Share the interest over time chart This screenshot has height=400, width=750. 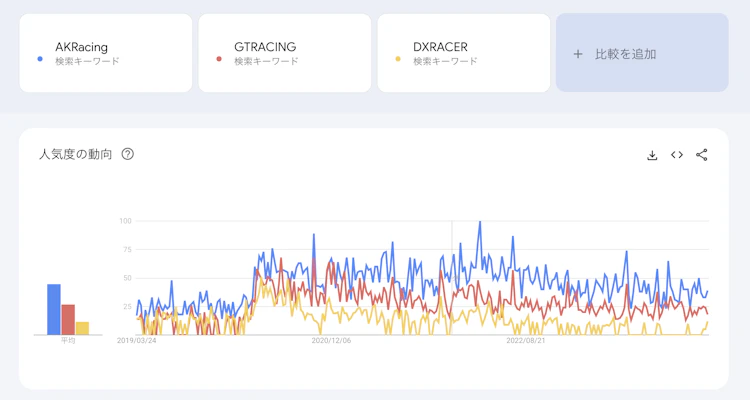click(x=702, y=155)
